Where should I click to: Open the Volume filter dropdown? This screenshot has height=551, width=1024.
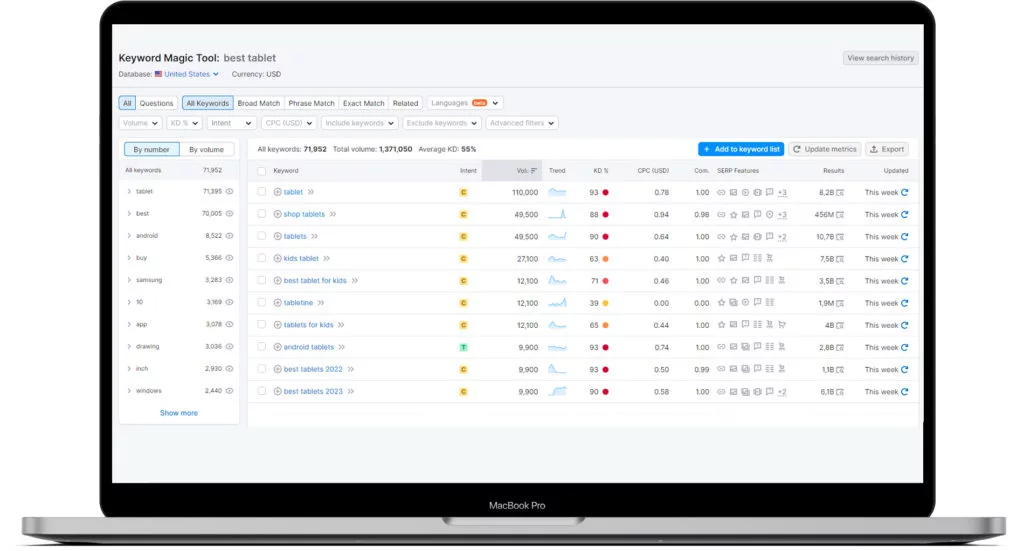pos(140,123)
